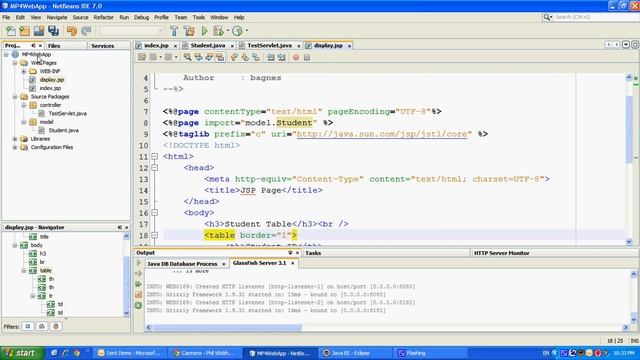Screen dimensions: 640x360
Task: Click the Next Bookmark editor icon
Action: (x=245, y=57)
